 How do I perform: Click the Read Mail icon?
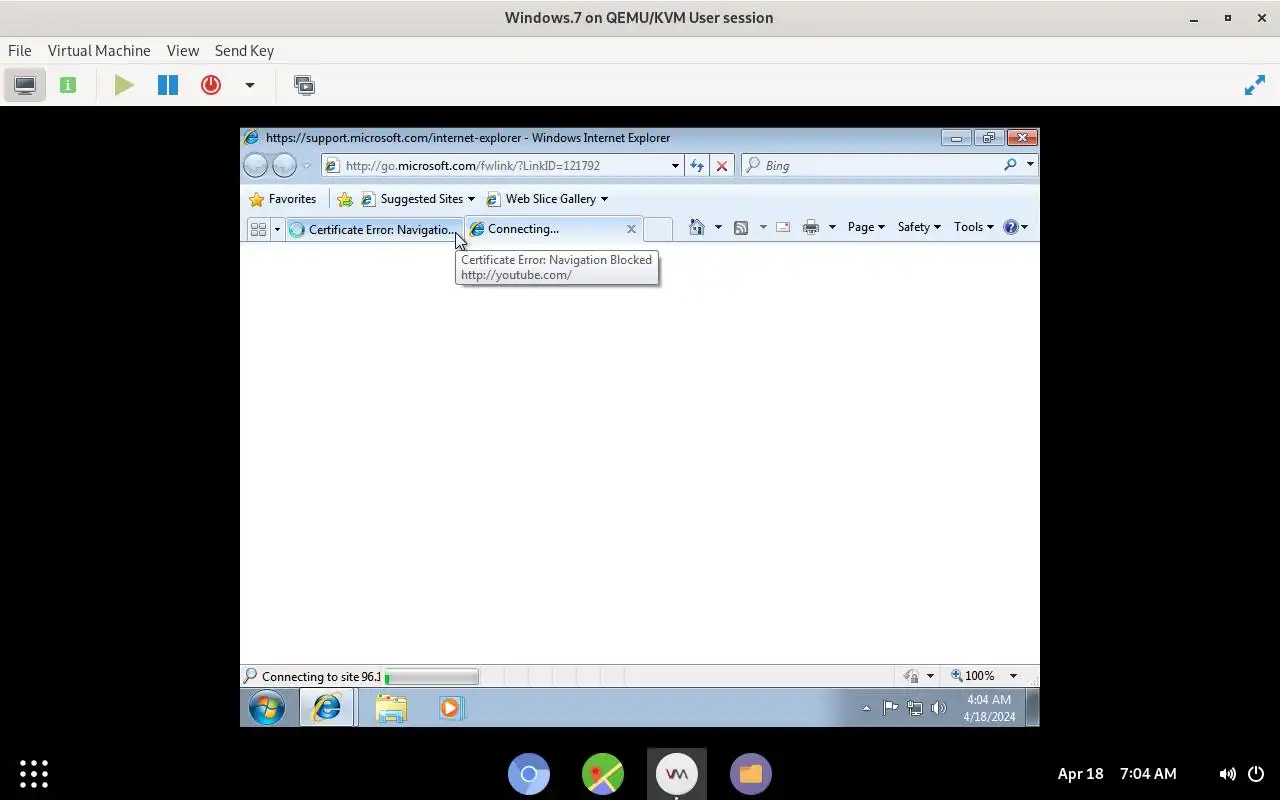click(x=783, y=227)
